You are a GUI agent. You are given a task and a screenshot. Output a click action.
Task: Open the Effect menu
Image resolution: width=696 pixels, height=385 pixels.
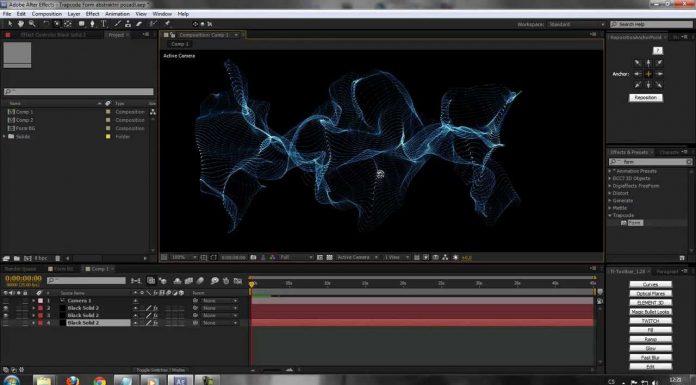click(92, 14)
